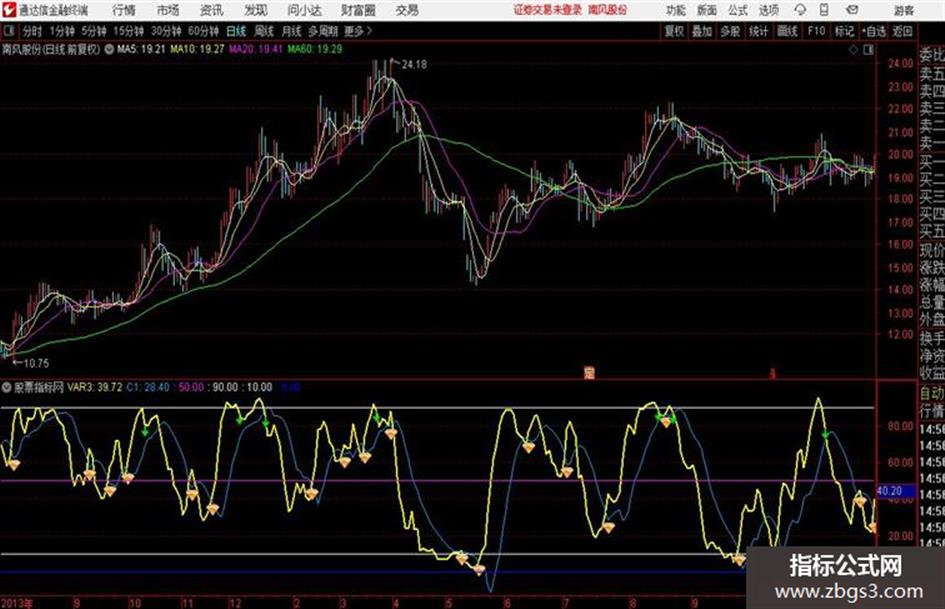Click the 自动 side tab

pos(932,394)
